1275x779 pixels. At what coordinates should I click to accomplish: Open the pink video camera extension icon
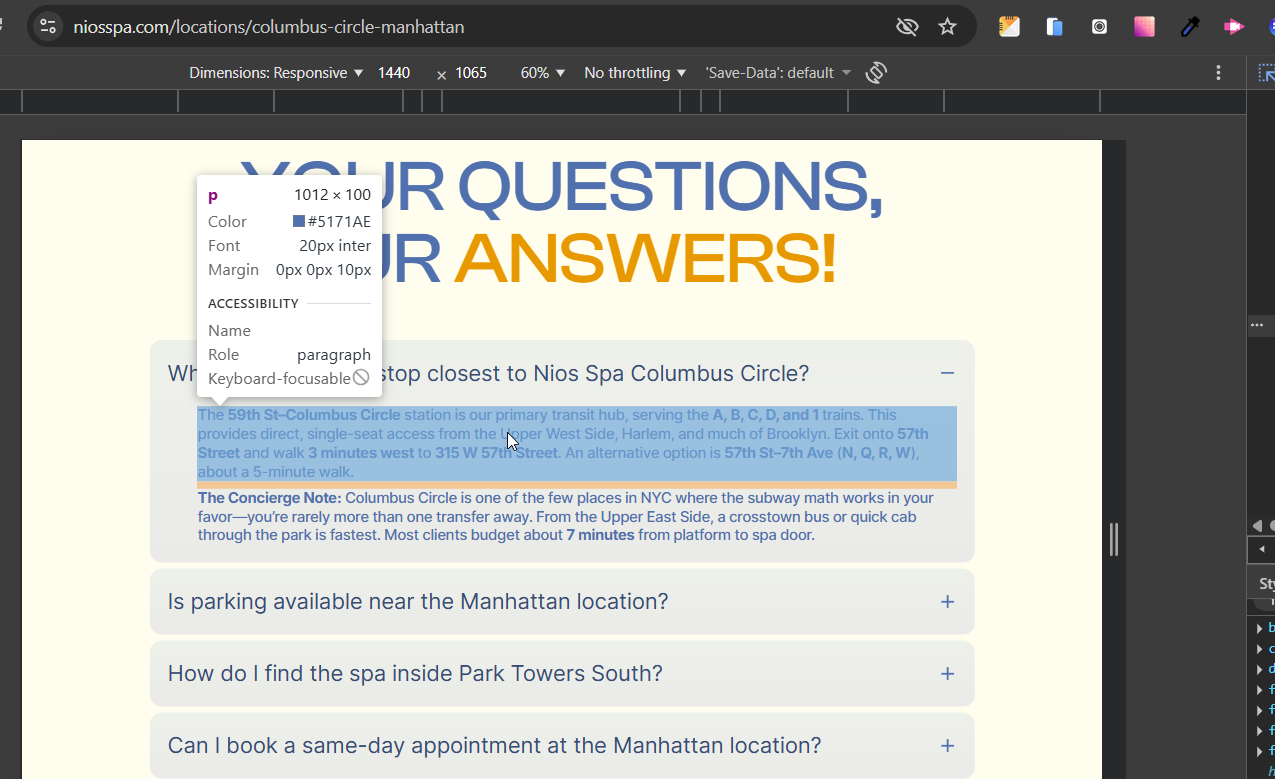click(x=1234, y=27)
